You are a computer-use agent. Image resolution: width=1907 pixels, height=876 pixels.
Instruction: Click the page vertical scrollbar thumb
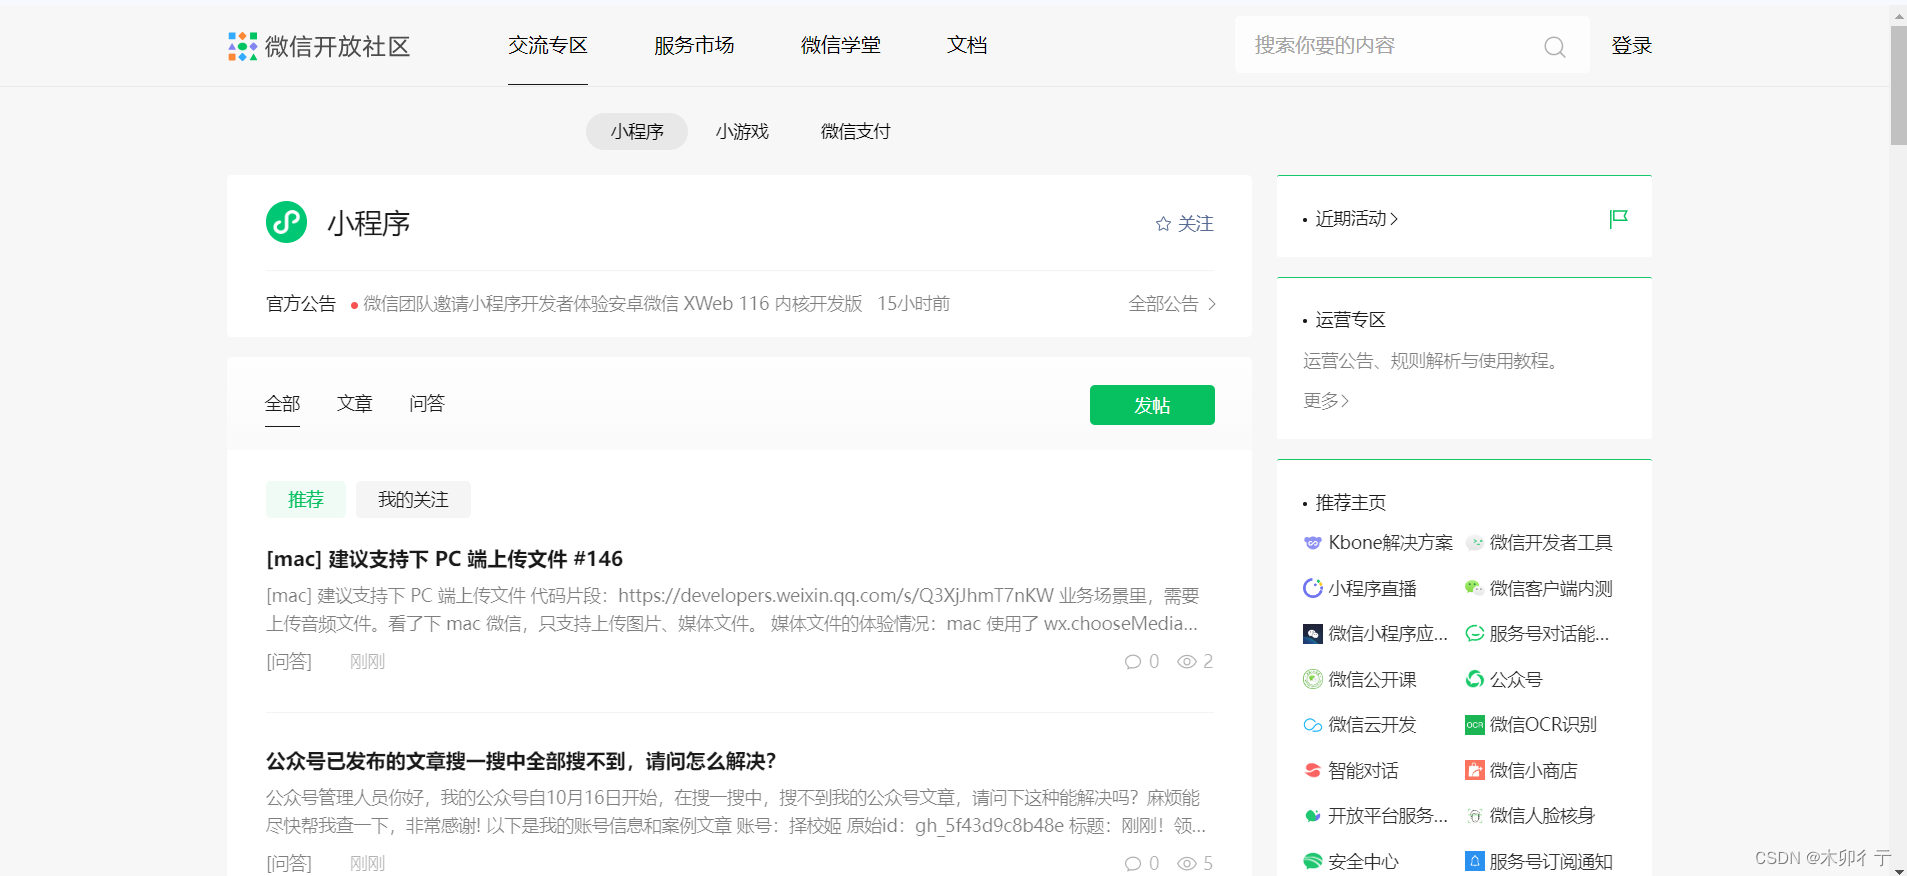(x=1898, y=86)
